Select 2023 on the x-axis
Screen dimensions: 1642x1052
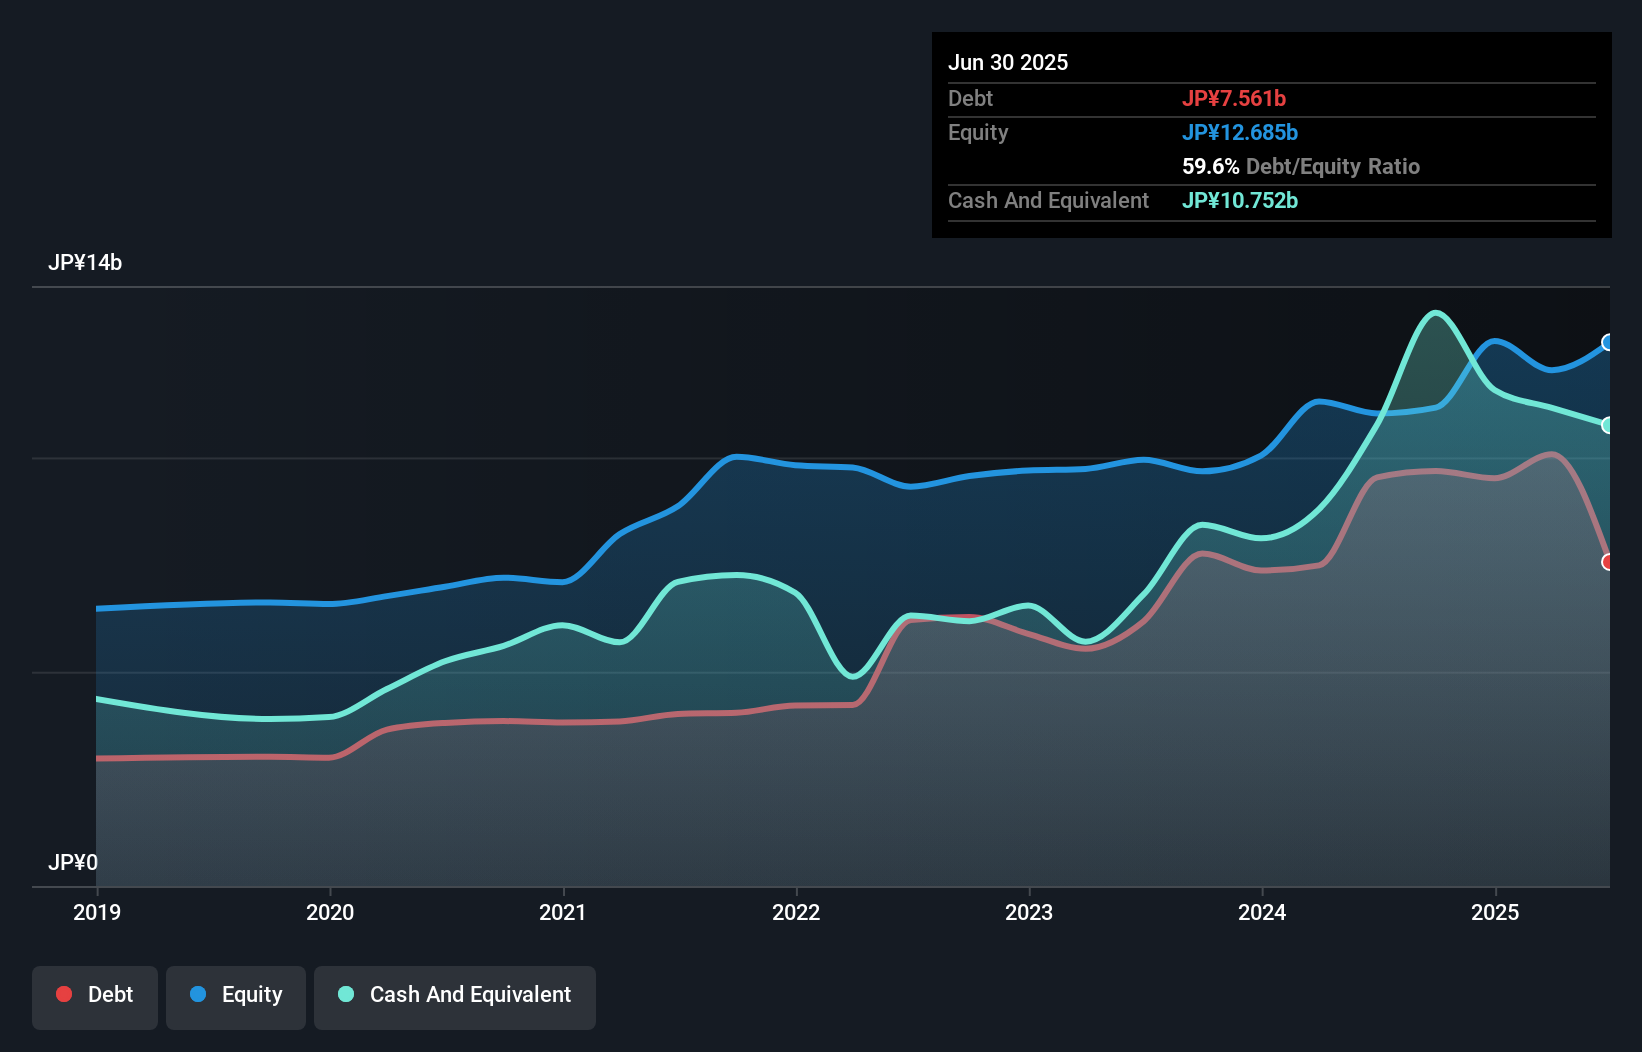click(1029, 912)
